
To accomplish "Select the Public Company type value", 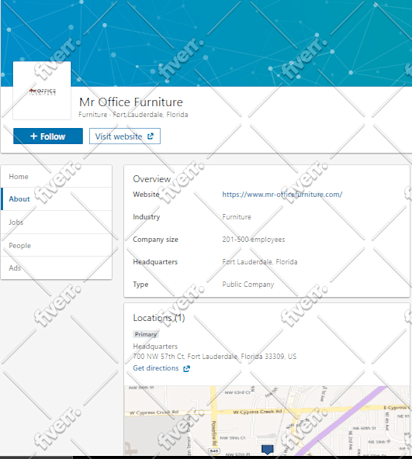I will pos(248,284).
